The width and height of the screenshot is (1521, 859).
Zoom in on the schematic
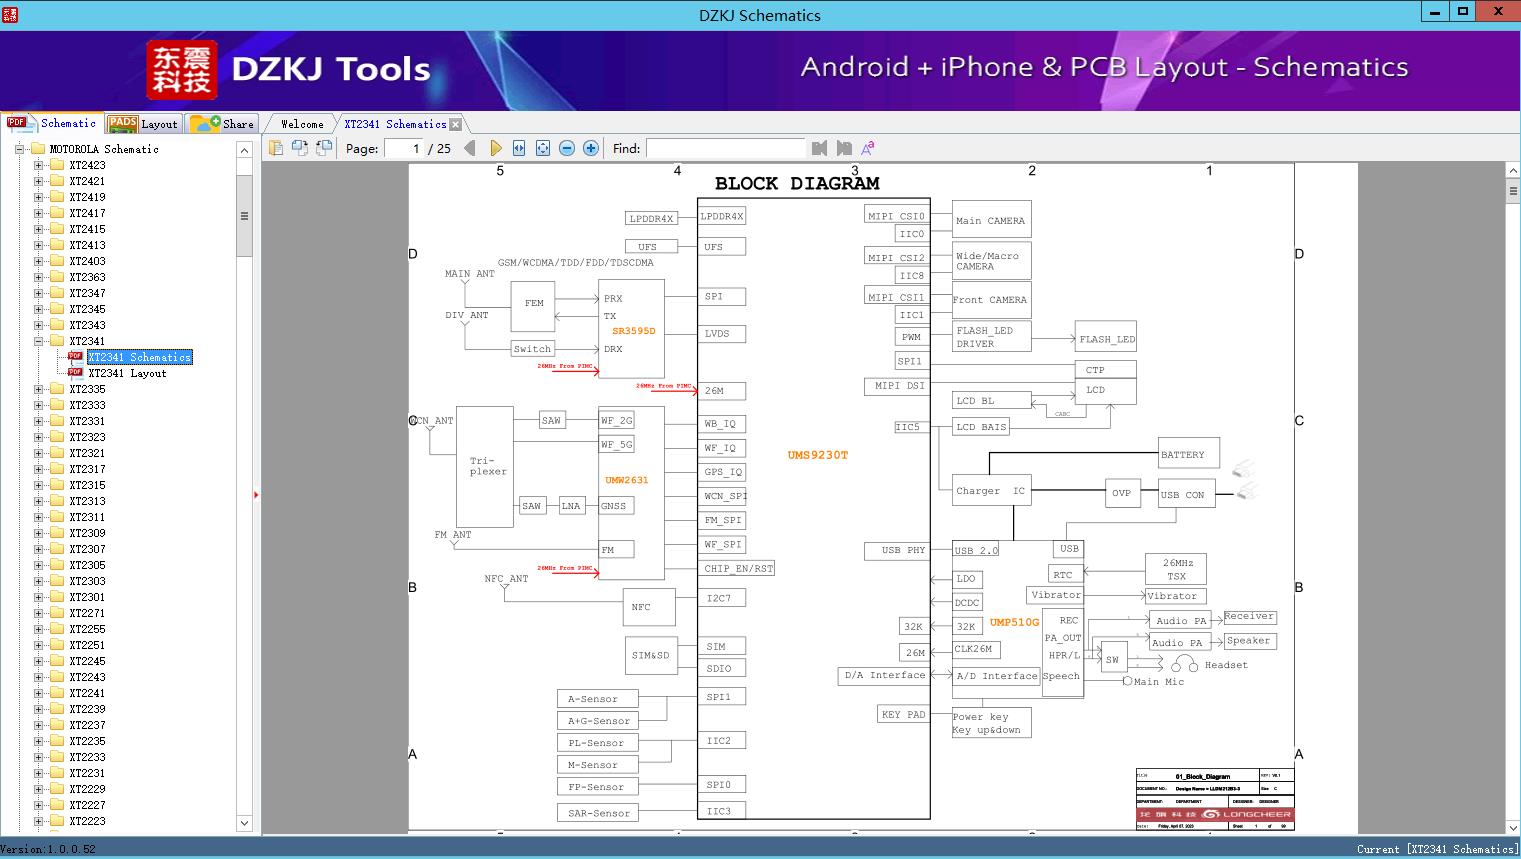[x=591, y=148]
